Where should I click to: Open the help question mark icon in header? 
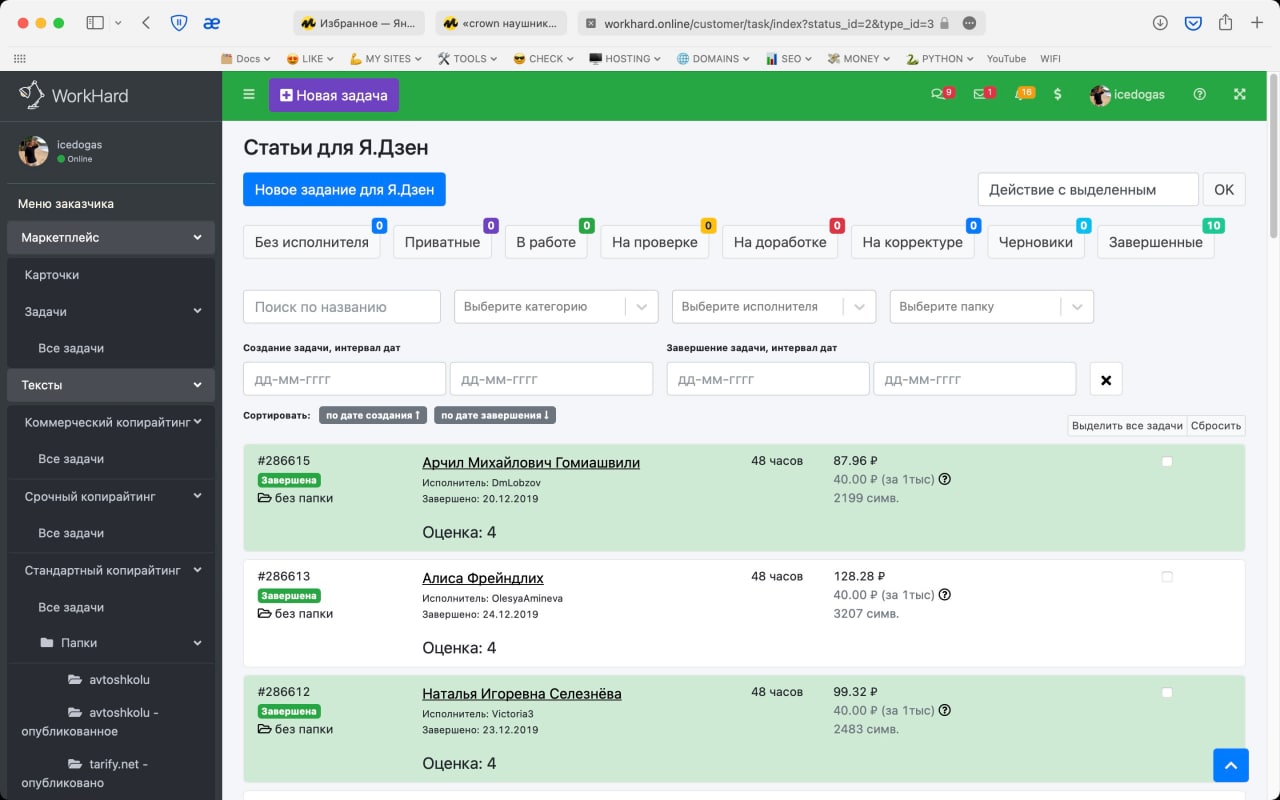point(1200,94)
